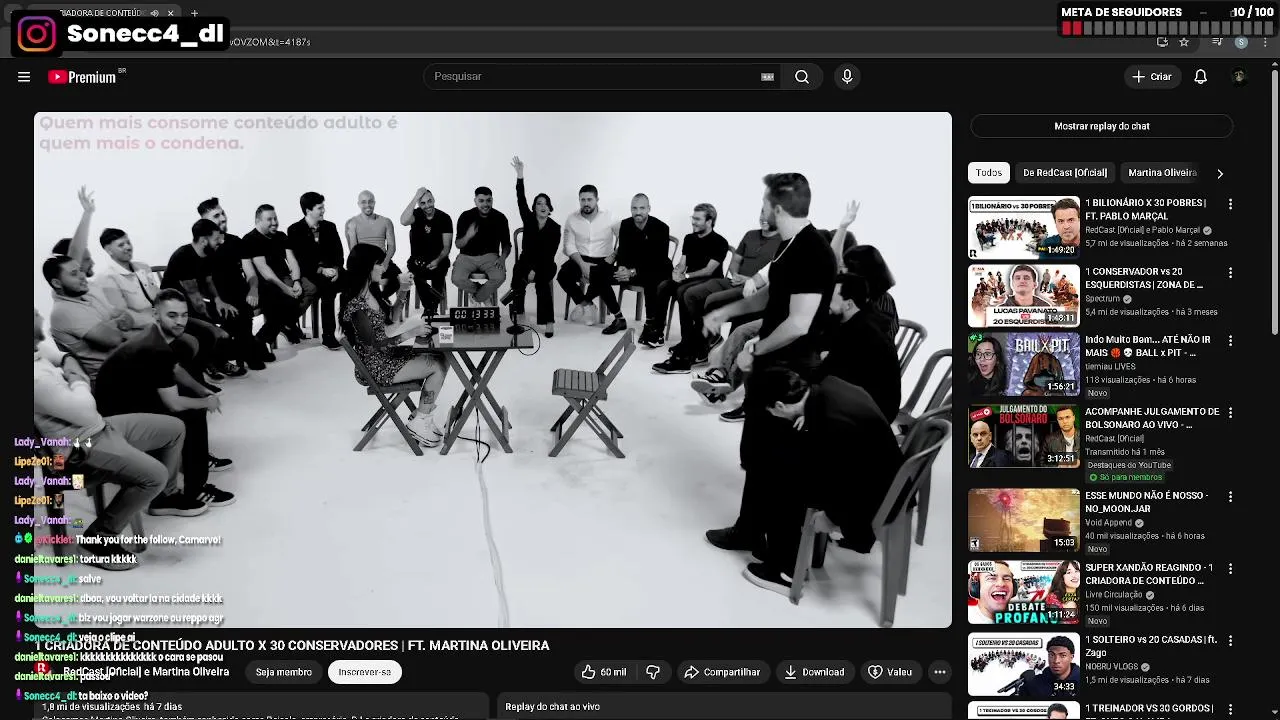The image size is (1280, 720).
Task: Open on-screen keyboard icon in search box
Action: point(768,77)
